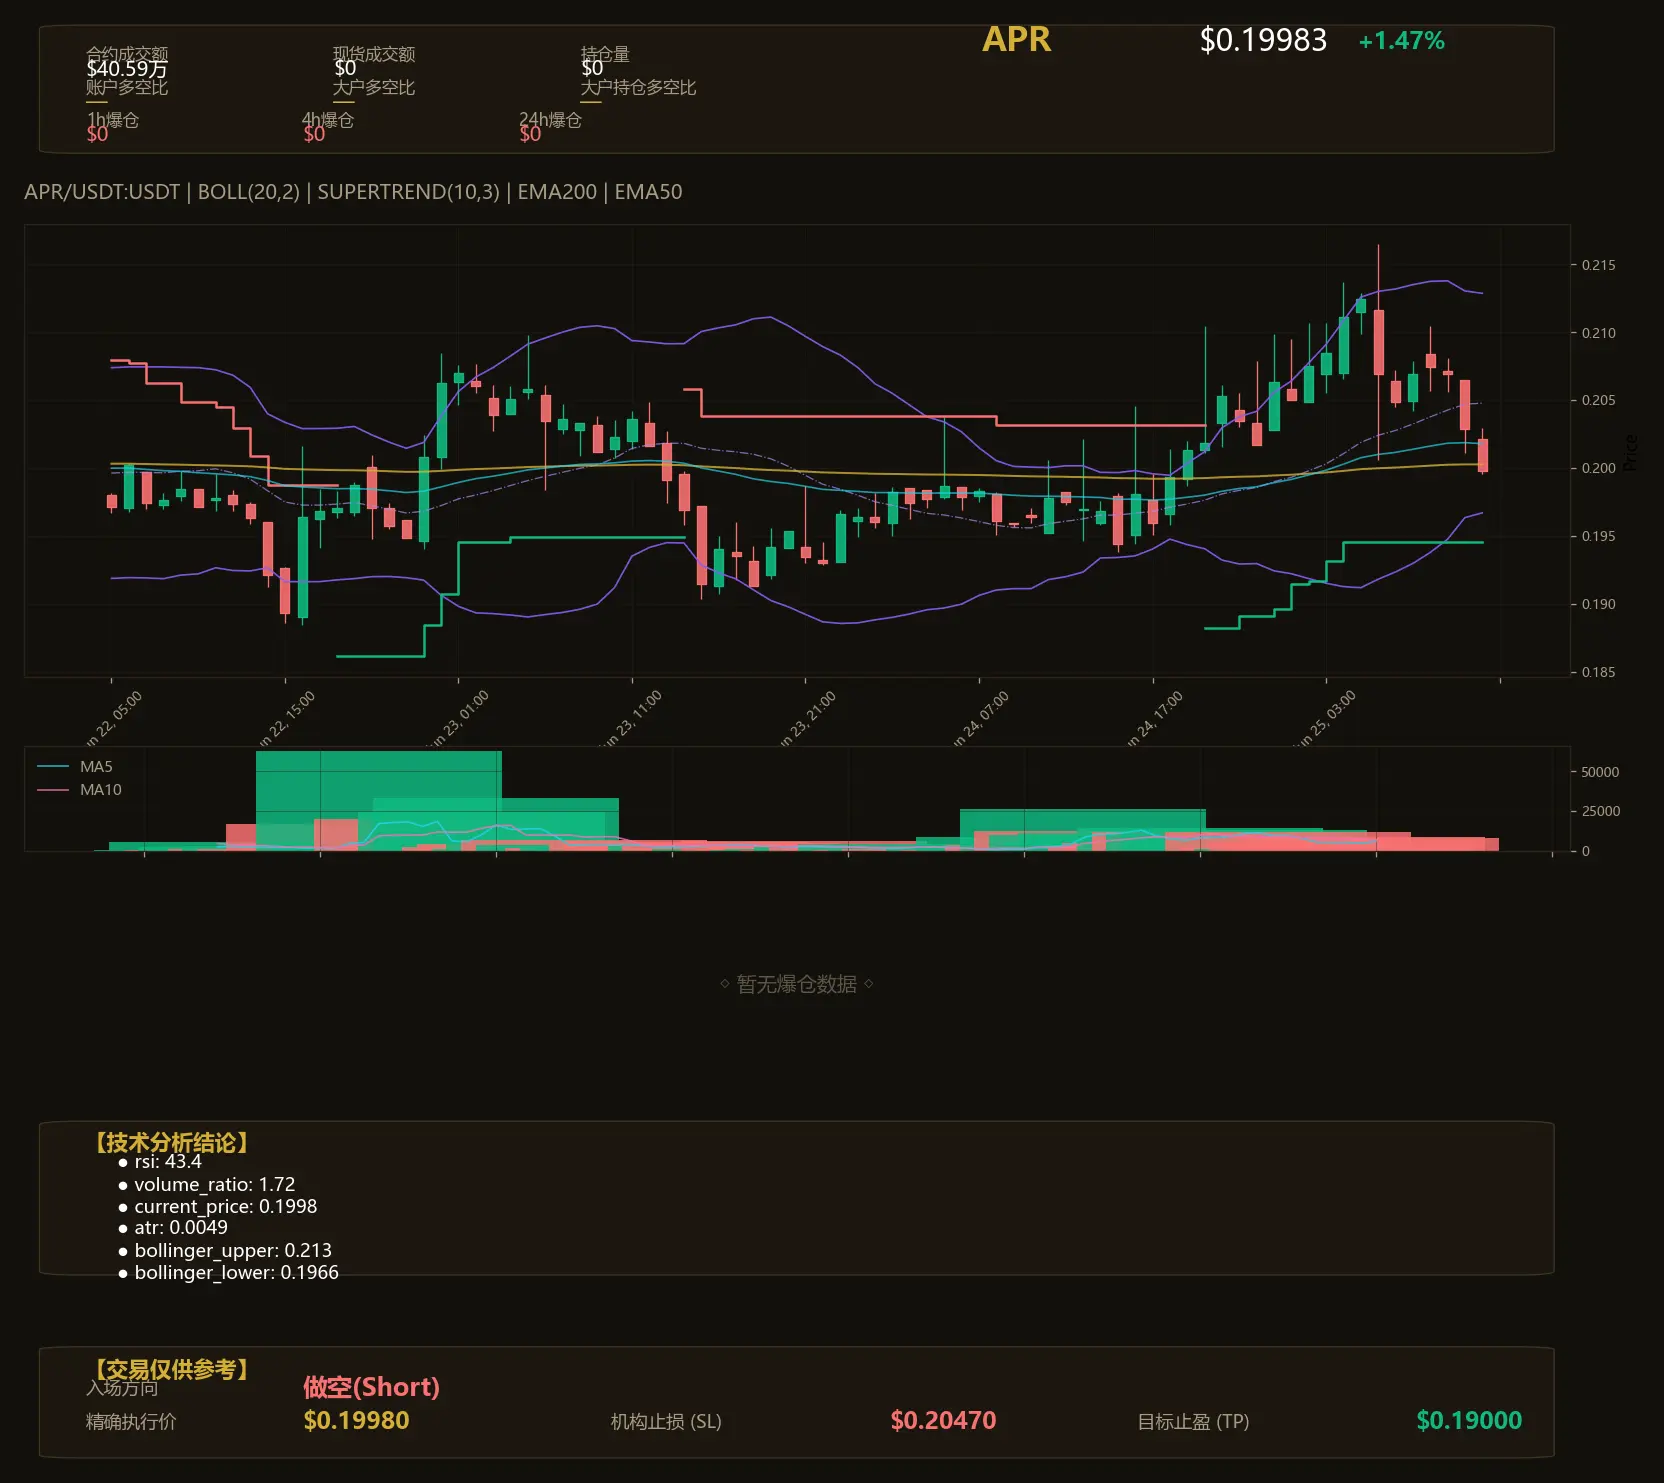Click the $0.19983 current price

click(x=1263, y=40)
